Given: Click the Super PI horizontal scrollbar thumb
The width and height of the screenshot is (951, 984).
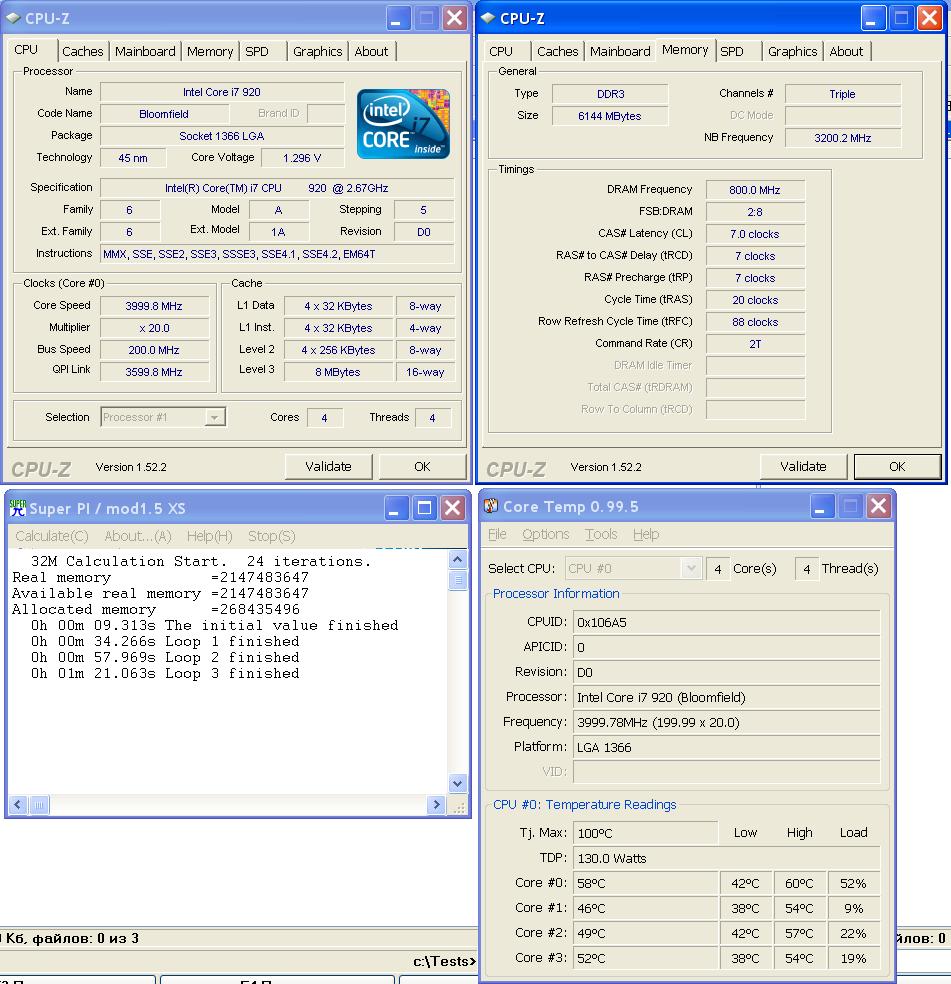Looking at the screenshot, I should tap(39, 805).
